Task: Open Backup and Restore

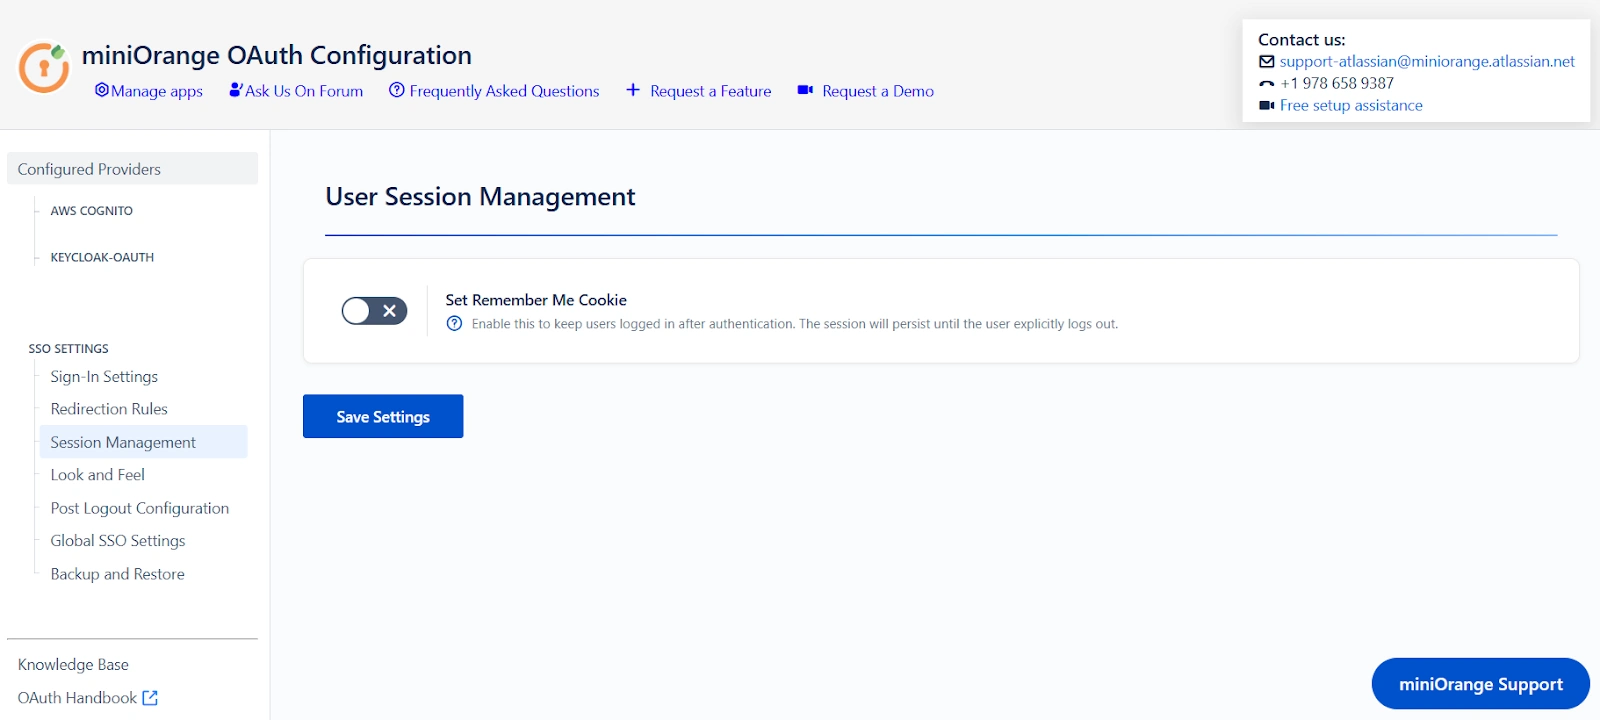Action: [x=118, y=574]
